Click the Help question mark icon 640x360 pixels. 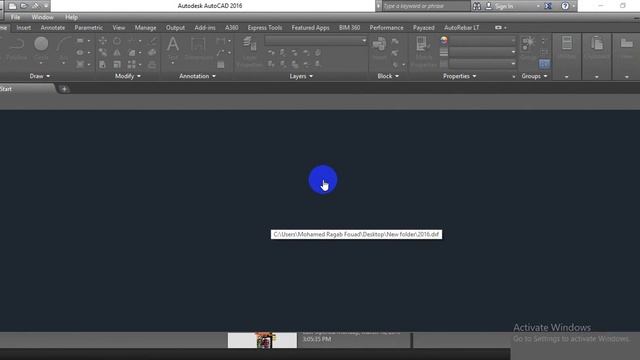[565, 6]
